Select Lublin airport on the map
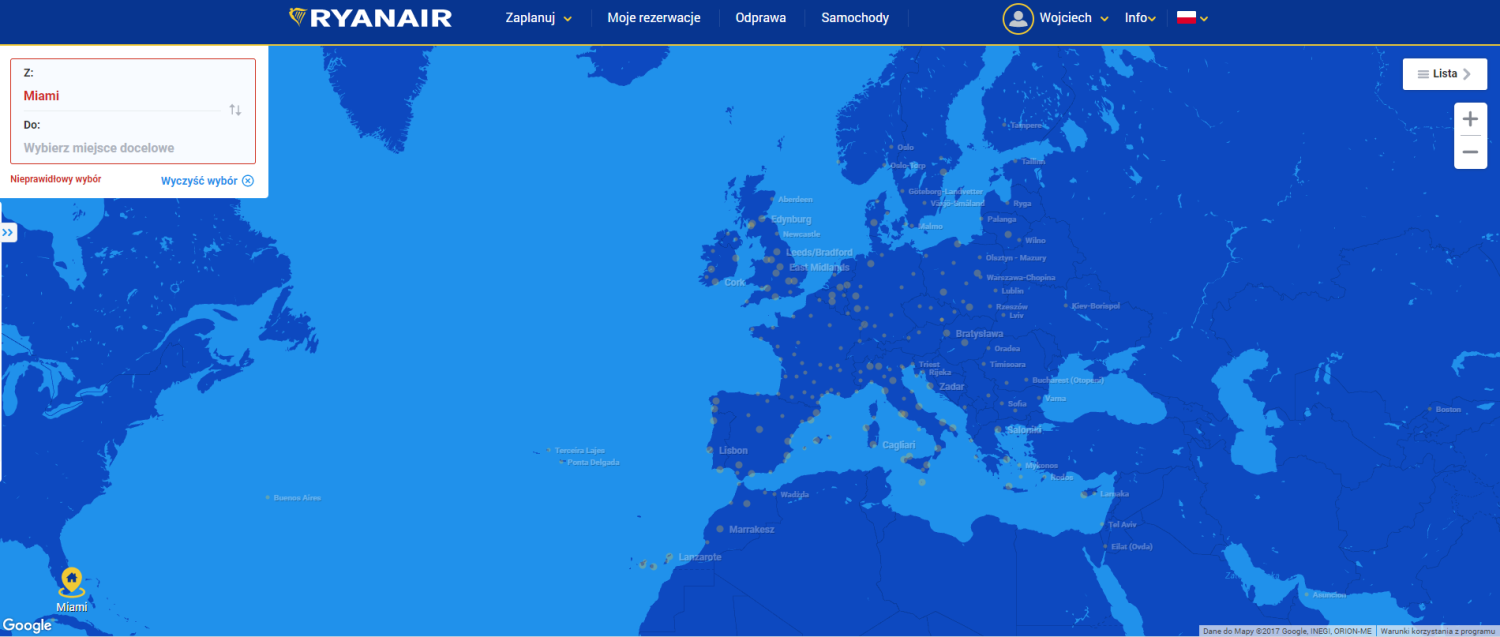Image resolution: width=1500 pixels, height=637 pixels. (x=1013, y=291)
